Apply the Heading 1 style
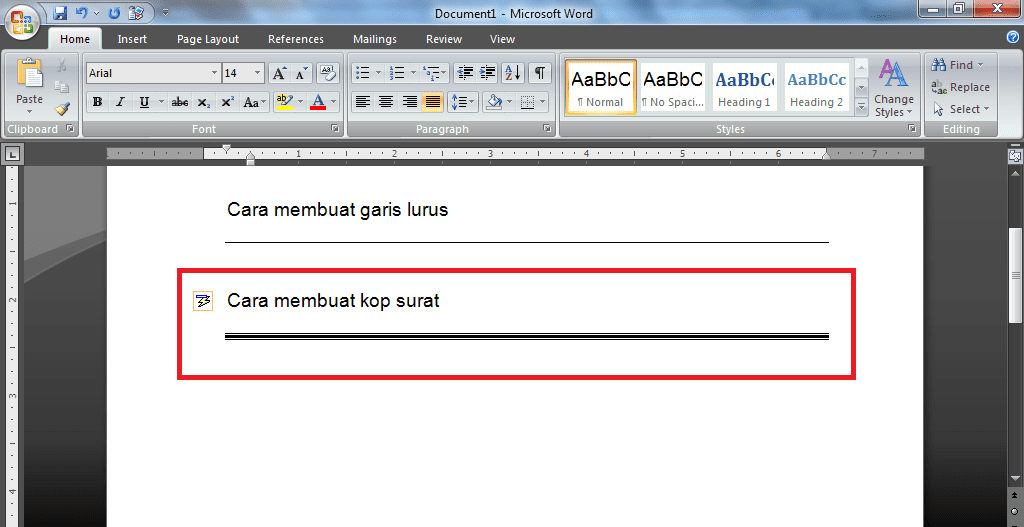This screenshot has width=1024, height=527. point(744,88)
